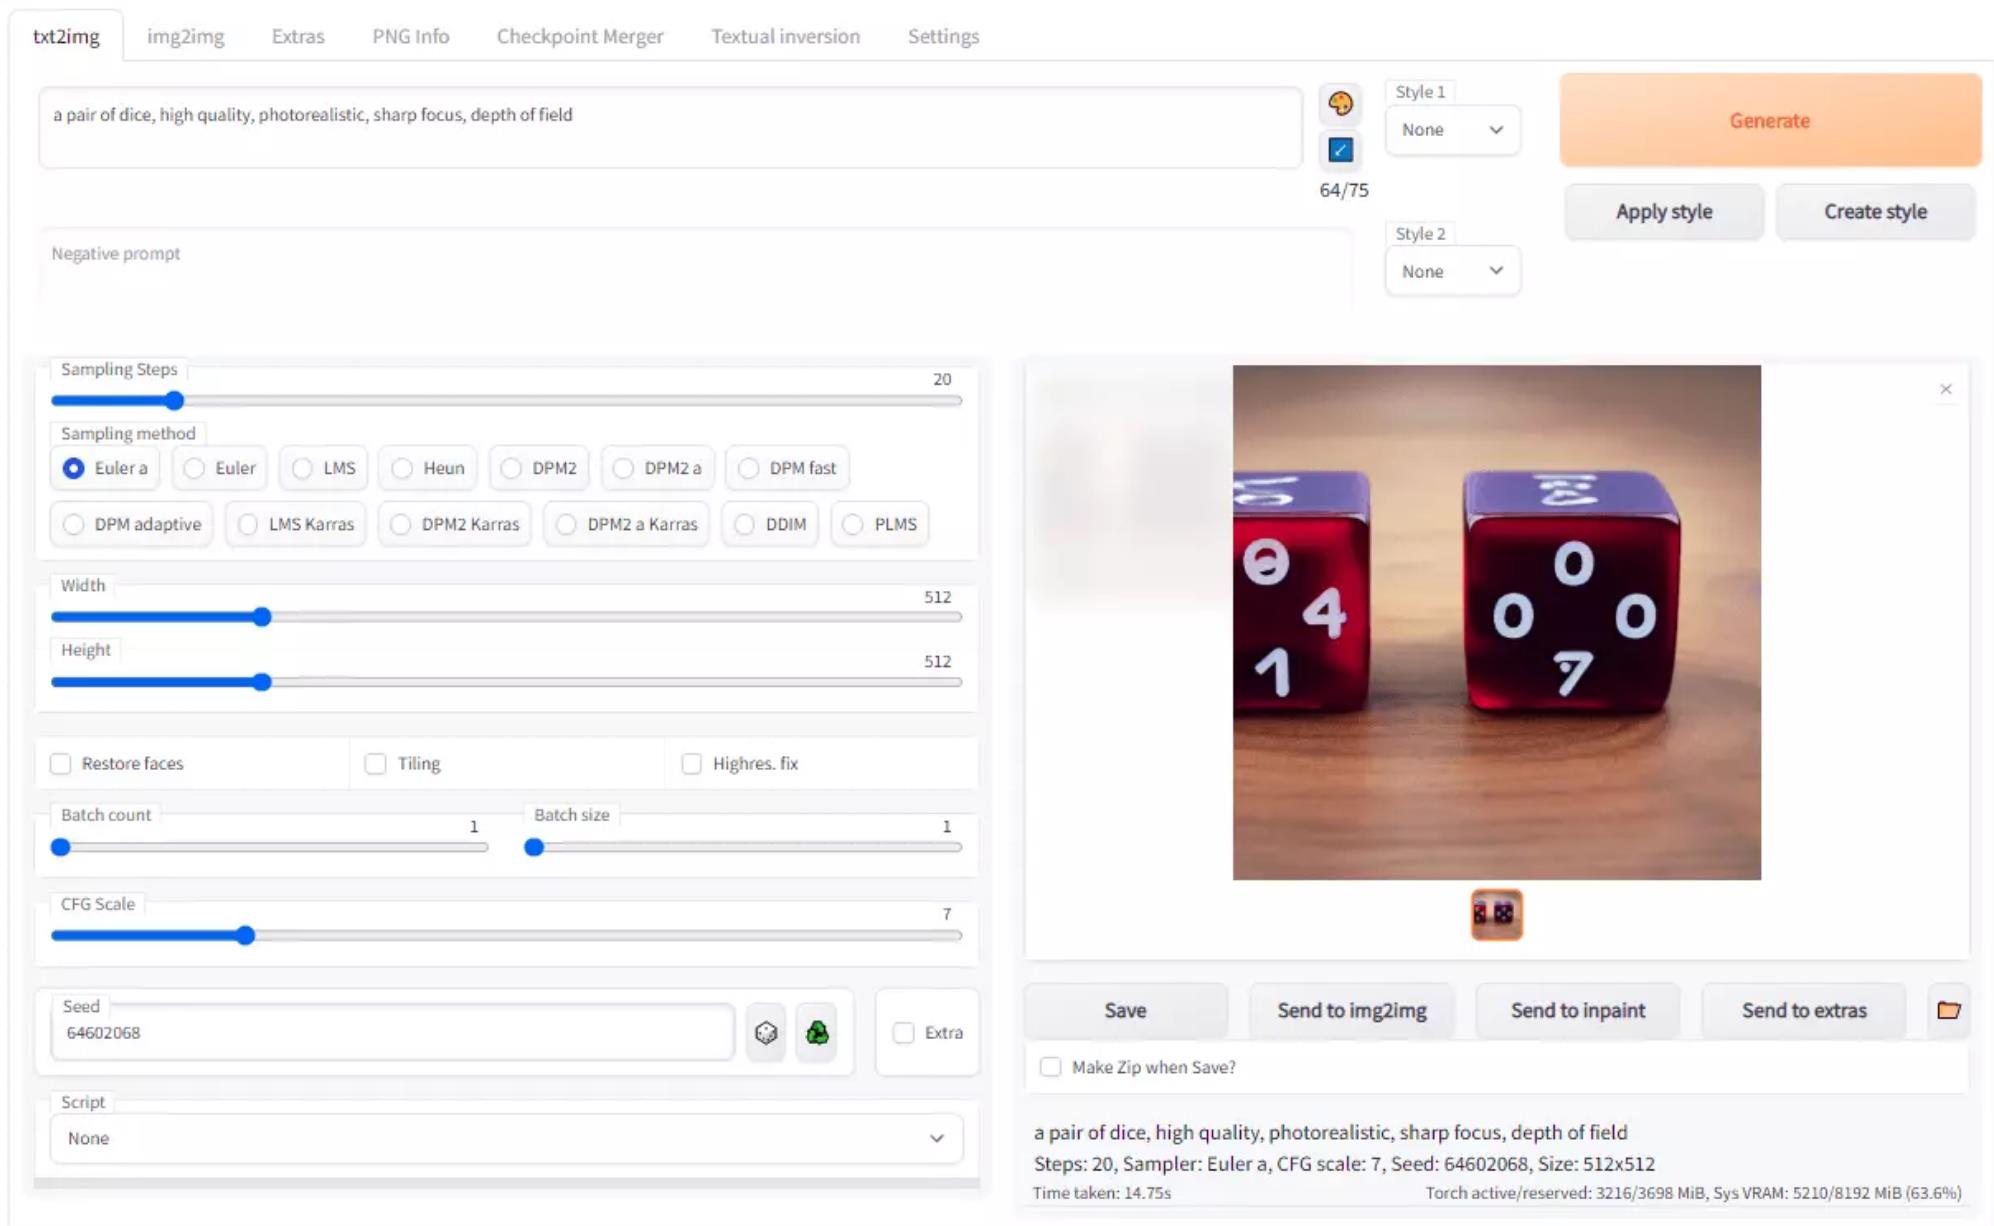Click the Generate button
The height and width of the screenshot is (1226, 1994).
[x=1769, y=120]
